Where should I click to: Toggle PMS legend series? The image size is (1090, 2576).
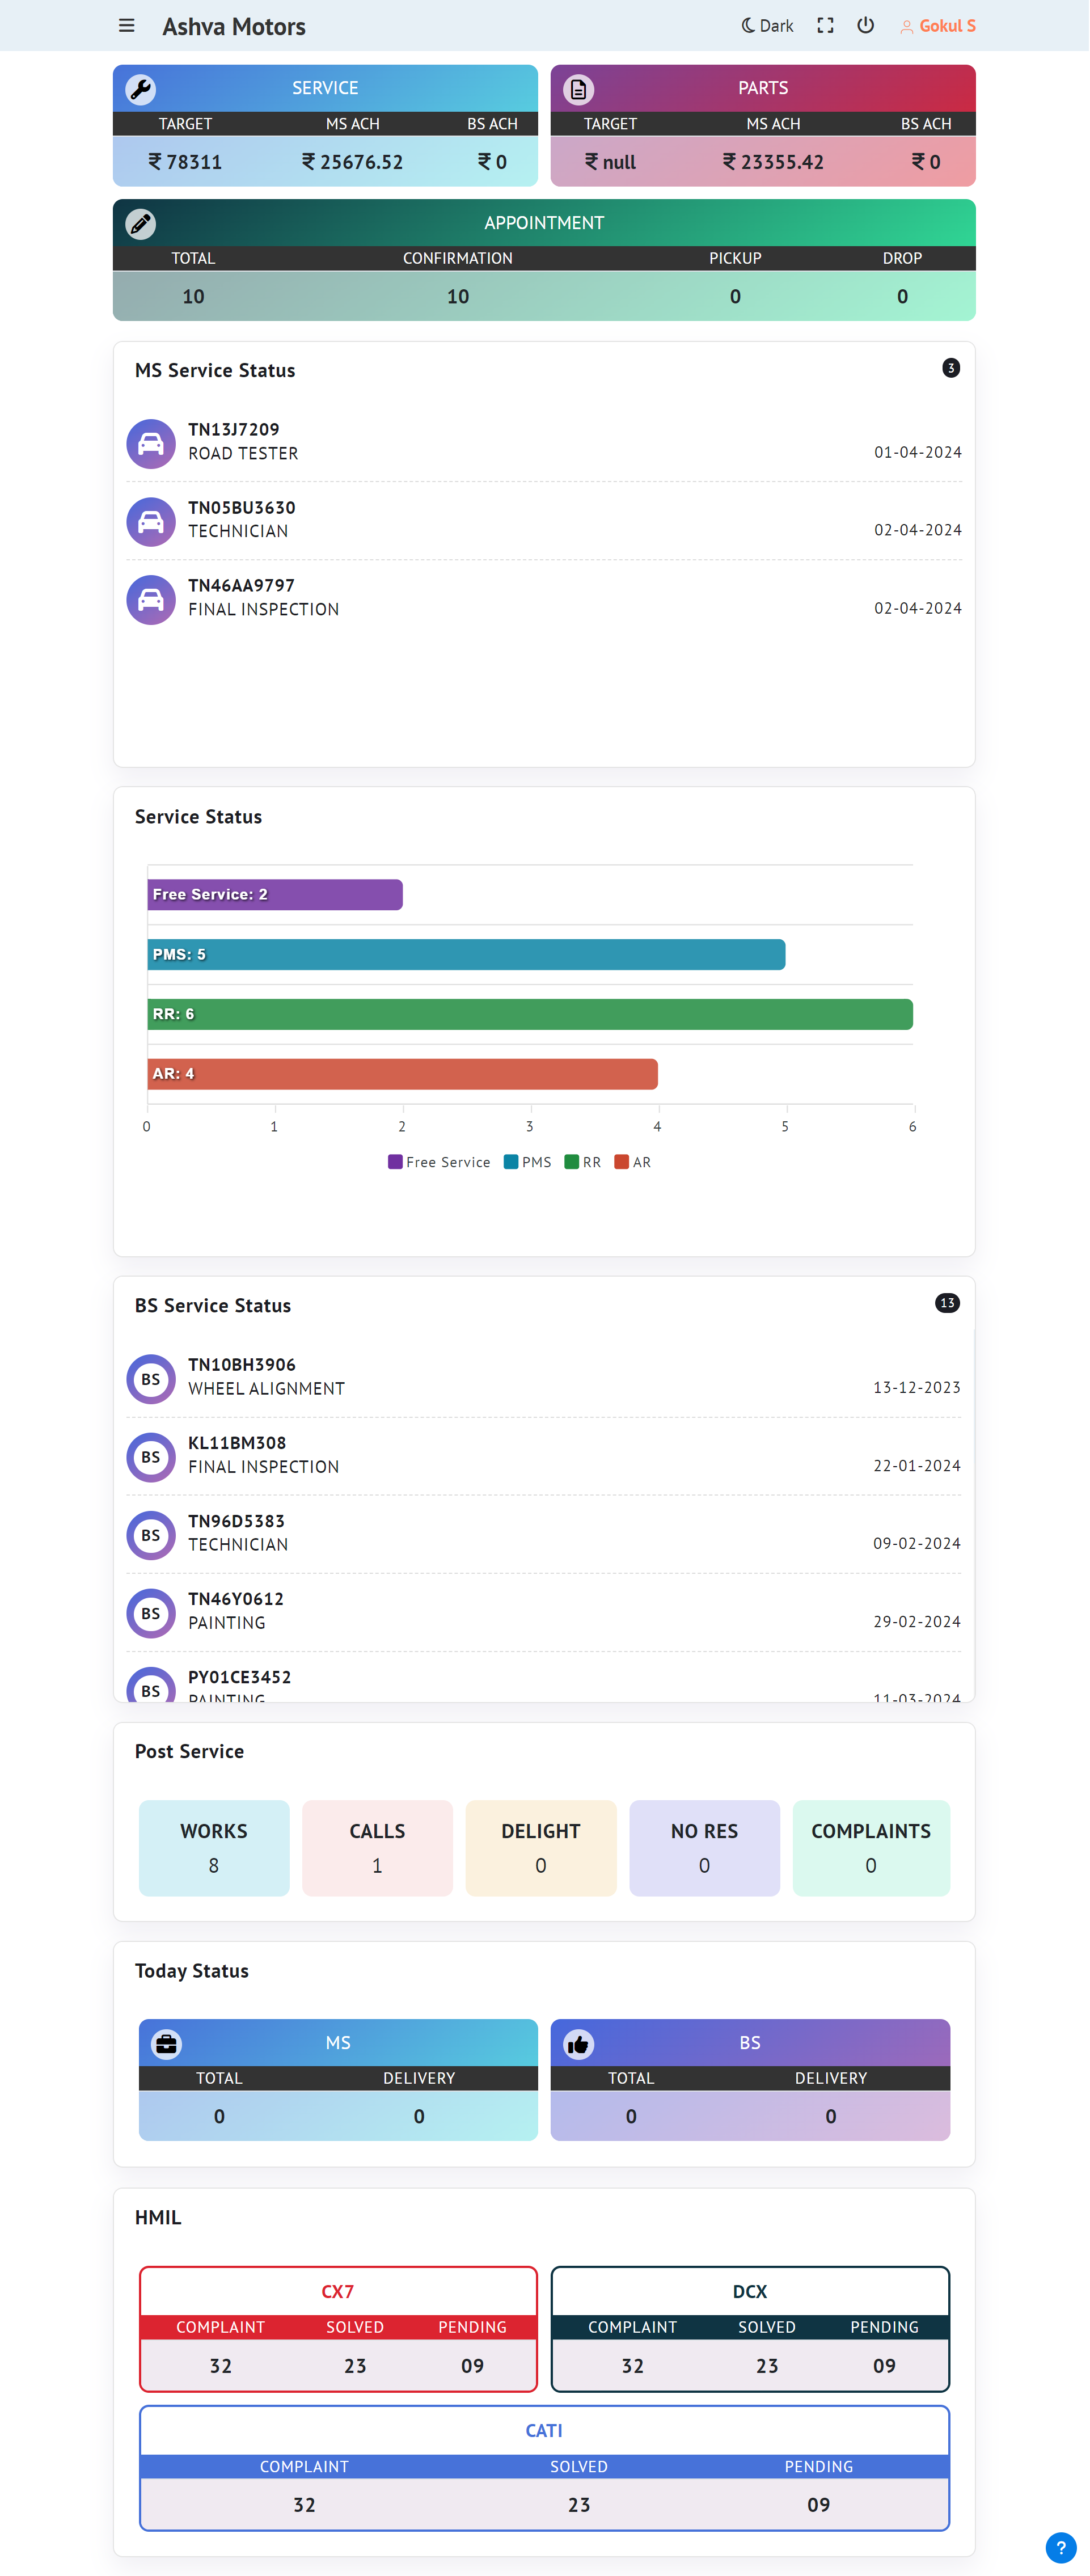click(x=528, y=1162)
